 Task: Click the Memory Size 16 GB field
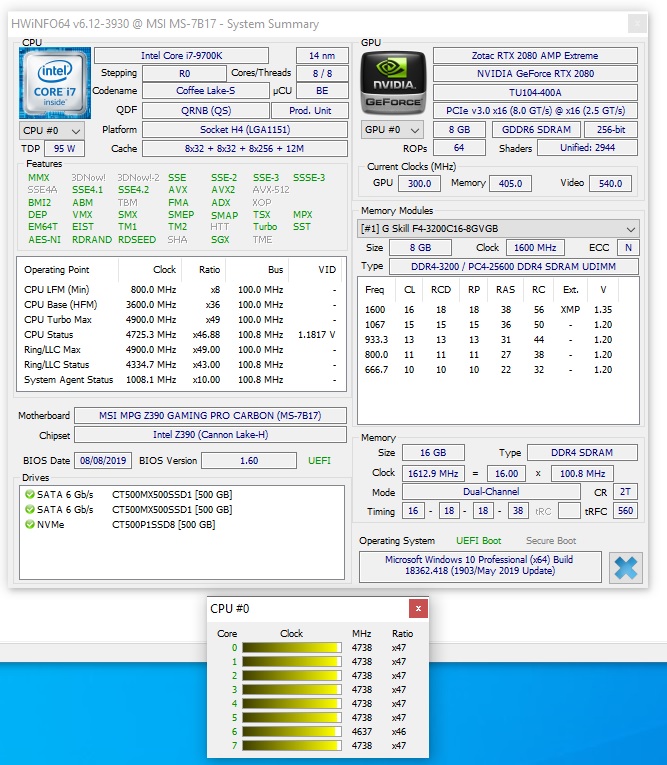[x=433, y=453]
